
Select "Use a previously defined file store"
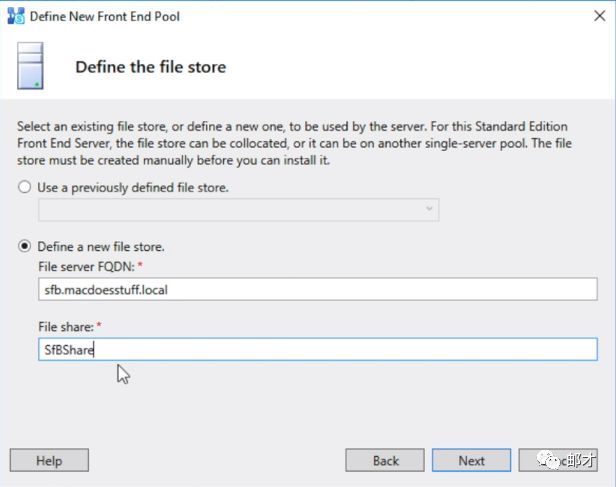click(x=24, y=187)
